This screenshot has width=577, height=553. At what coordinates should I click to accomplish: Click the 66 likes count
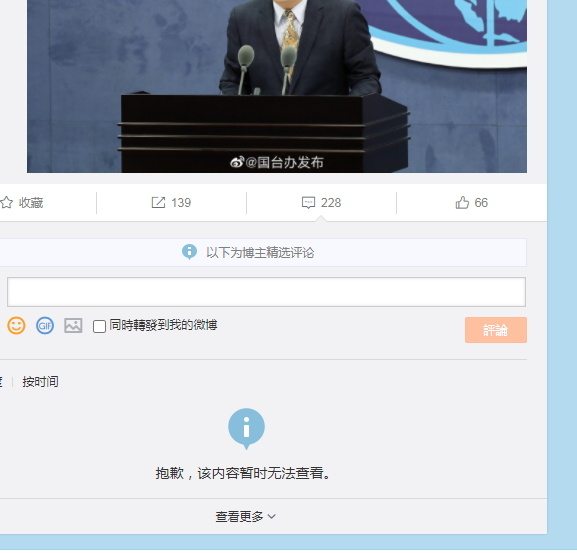(x=481, y=203)
